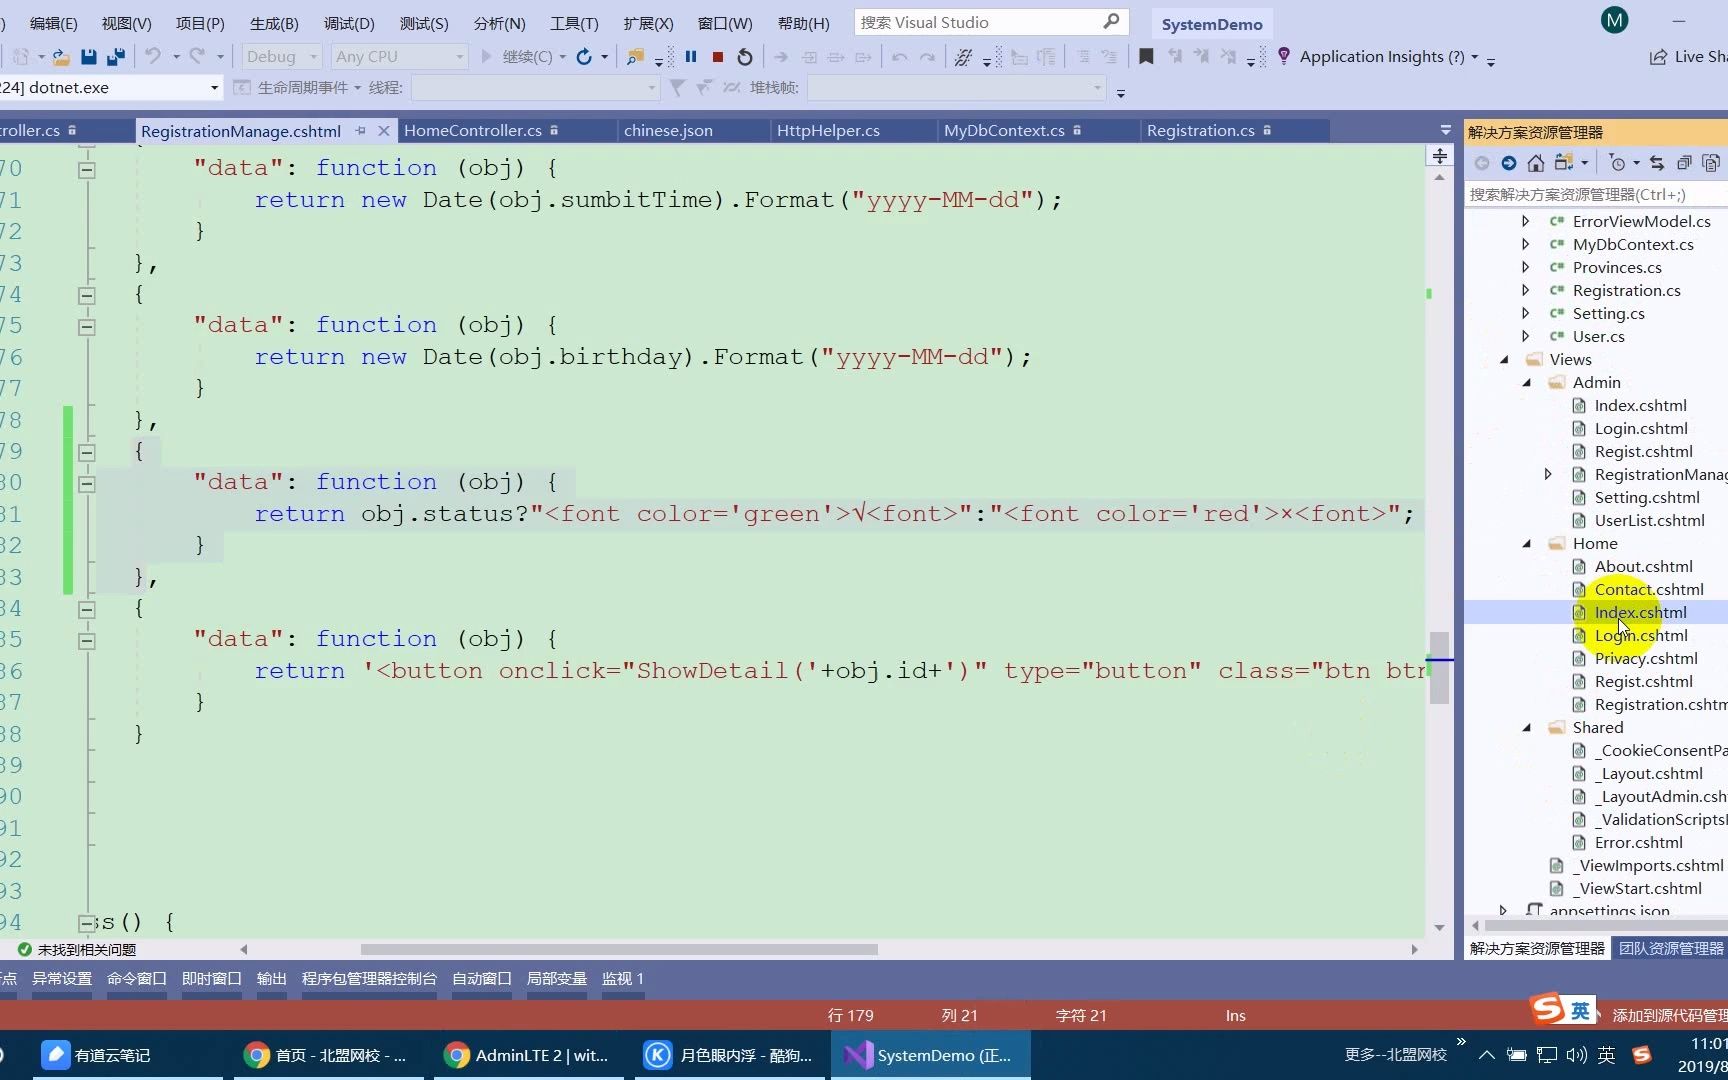Collapse the code block at line 74

click(87, 295)
